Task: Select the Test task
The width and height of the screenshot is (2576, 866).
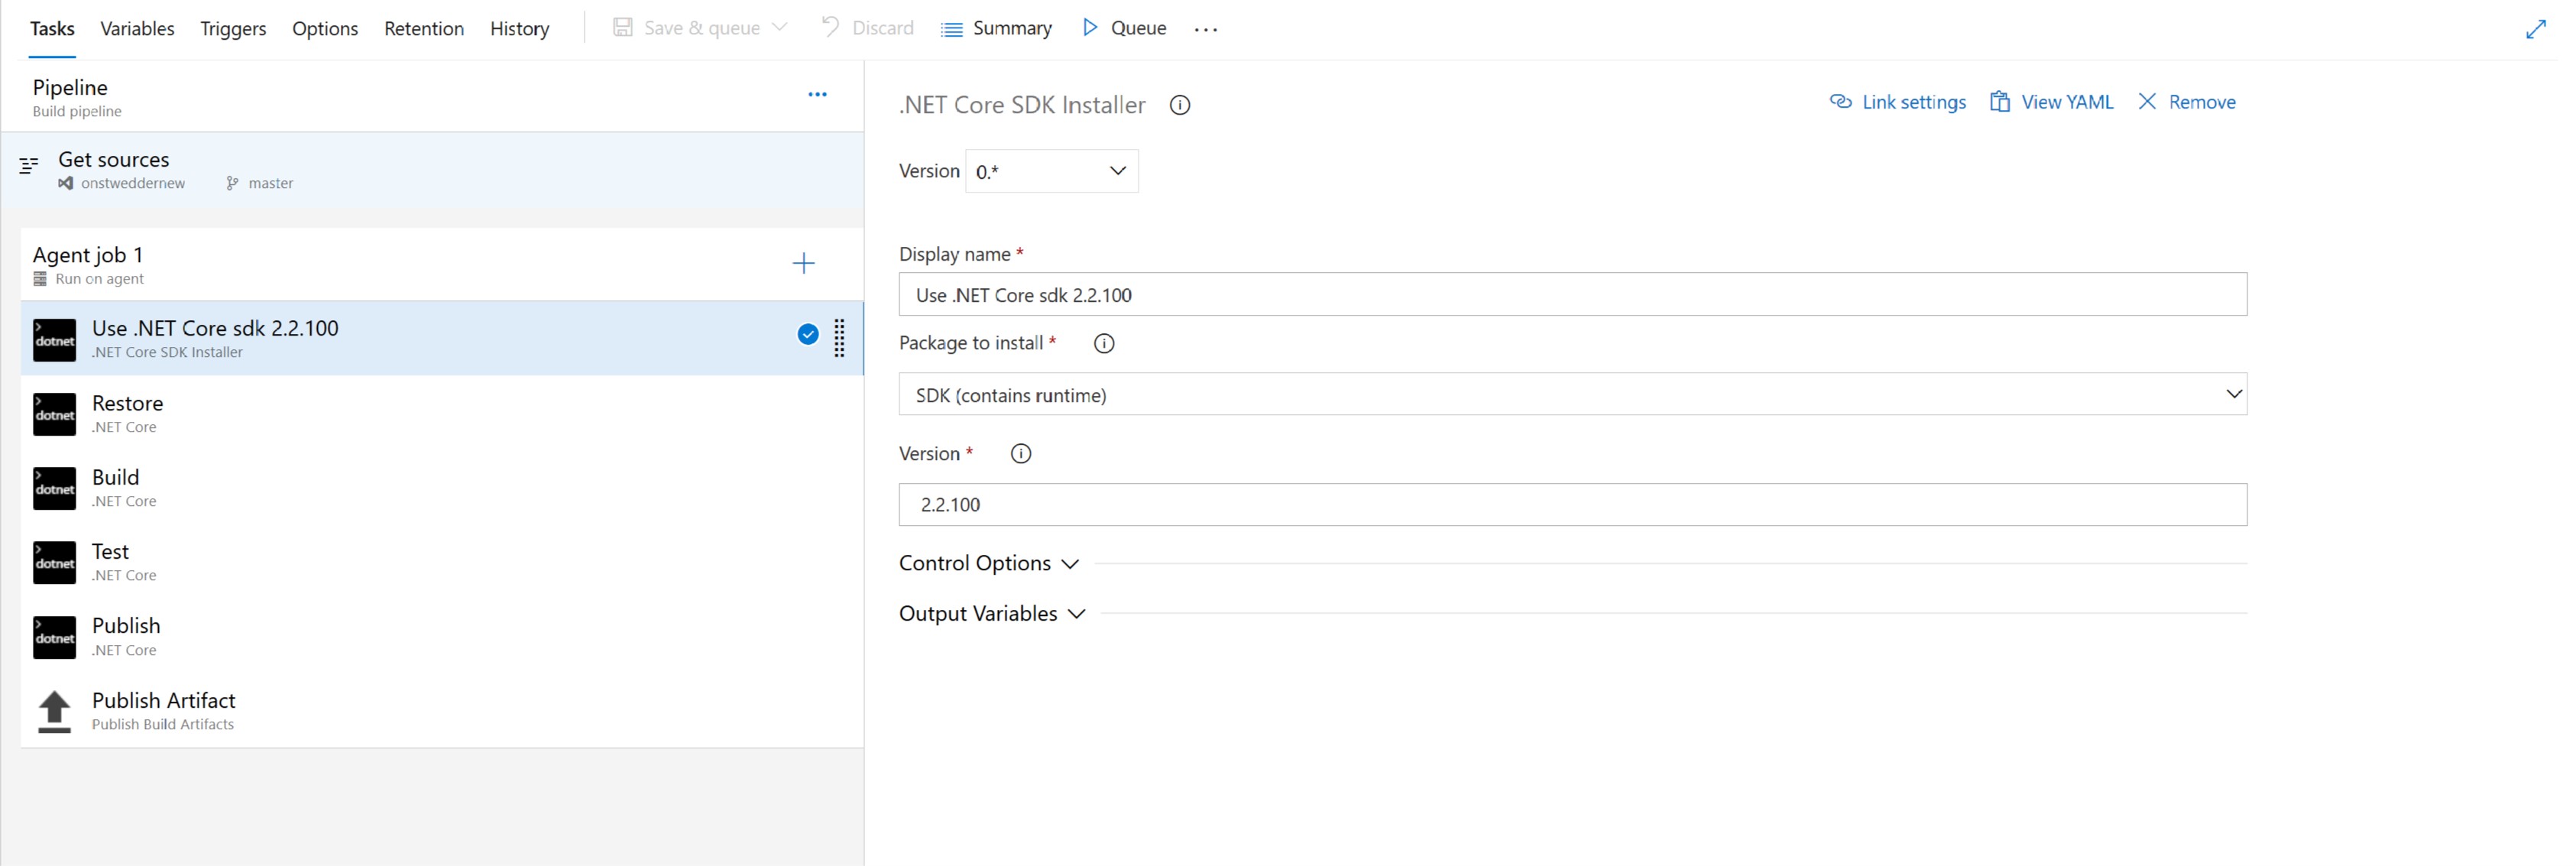Action: pos(441,562)
